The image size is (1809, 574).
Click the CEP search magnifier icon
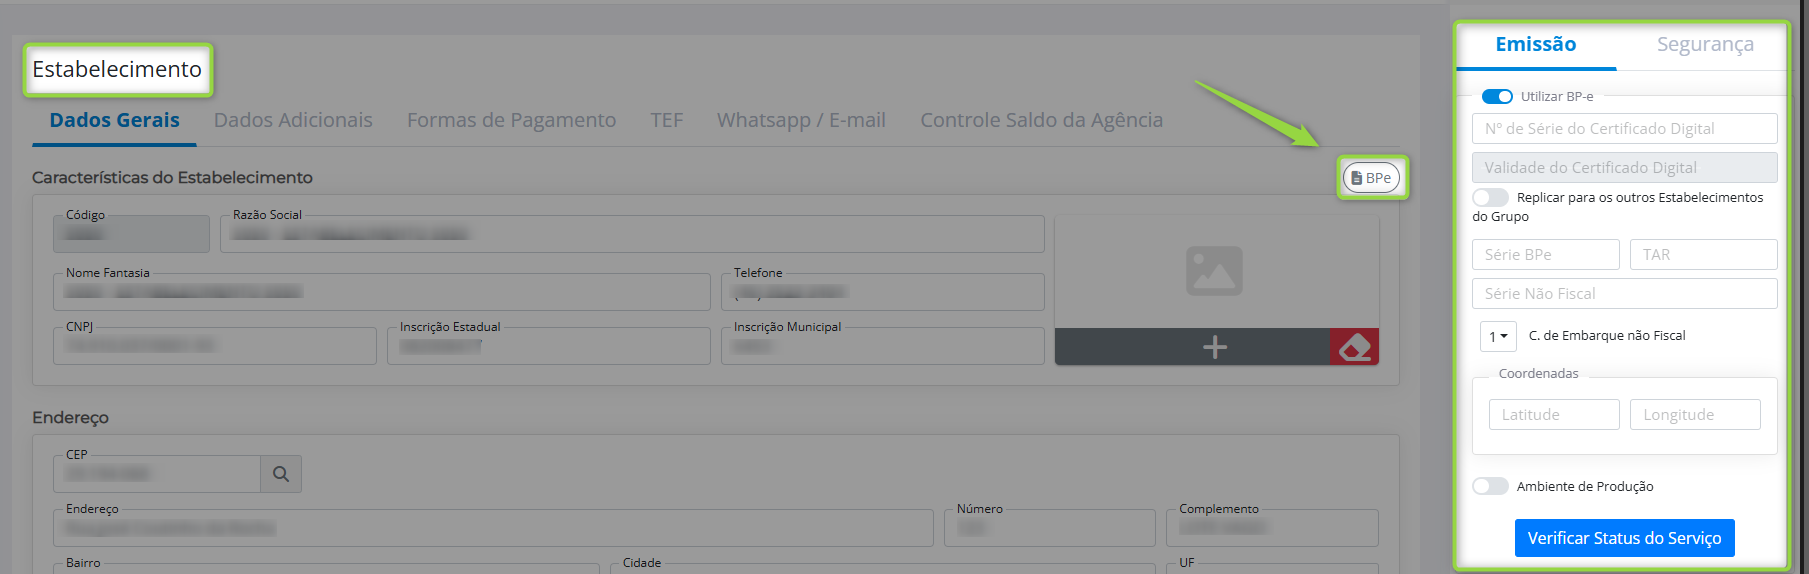[281, 474]
